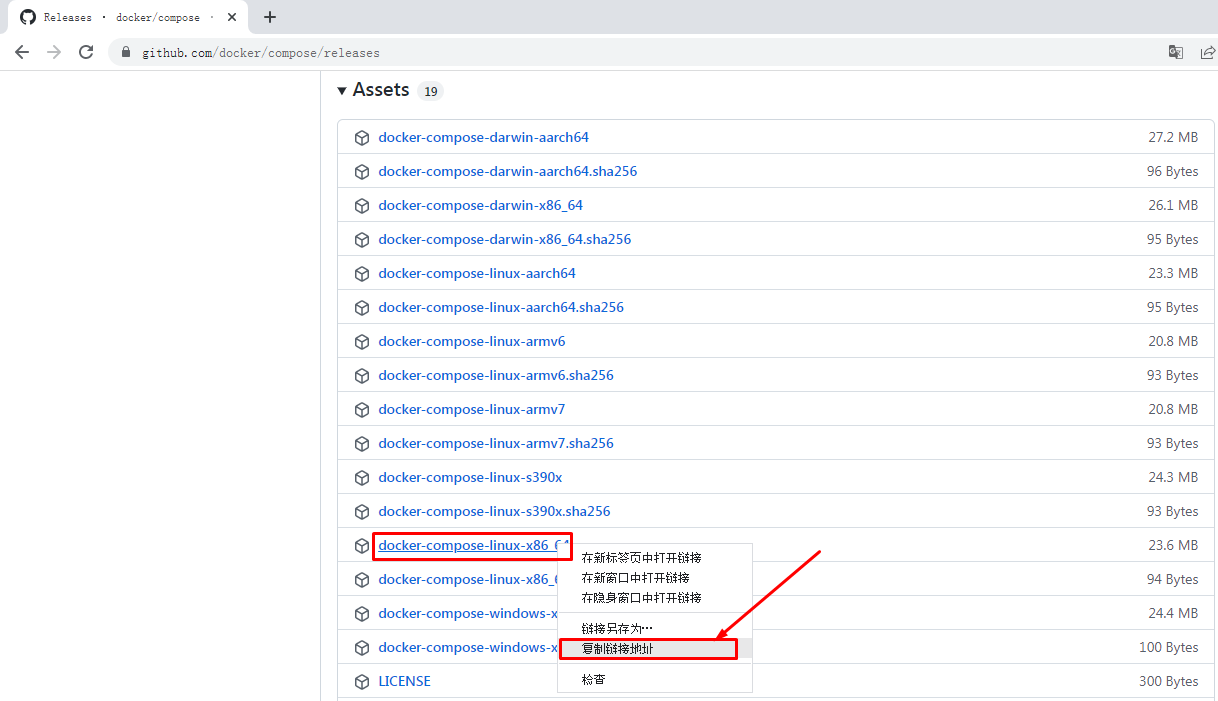Click the share page icon in address bar
This screenshot has height=701, width=1218.
click(1207, 52)
